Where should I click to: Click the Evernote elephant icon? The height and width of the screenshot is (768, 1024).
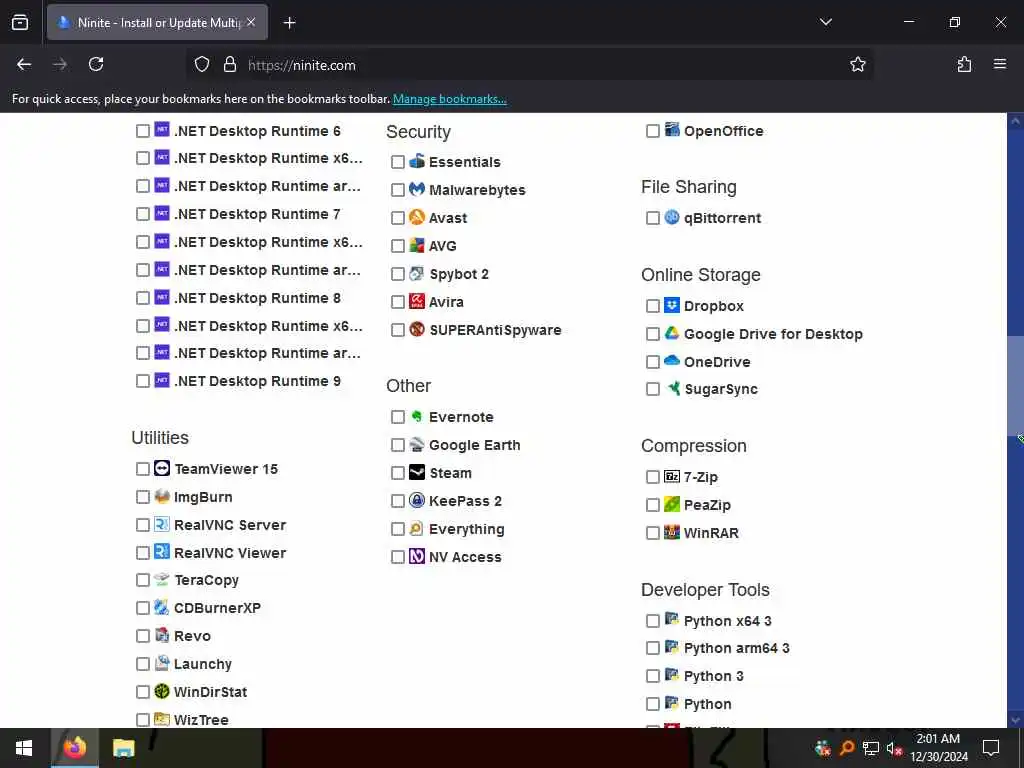[417, 416]
